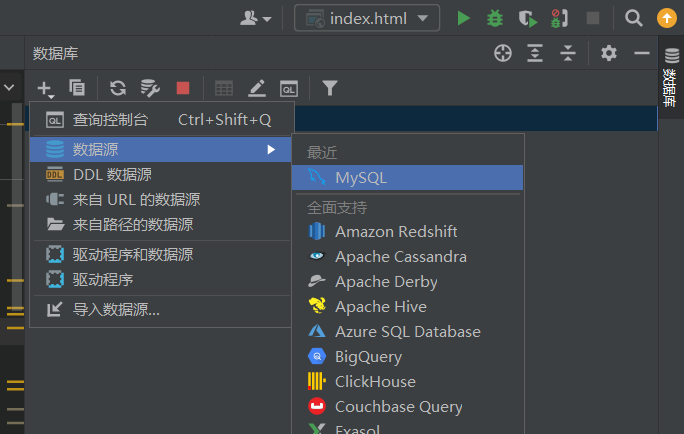Attach the debugger to a process
This screenshot has height=434, width=684.
(x=559, y=18)
